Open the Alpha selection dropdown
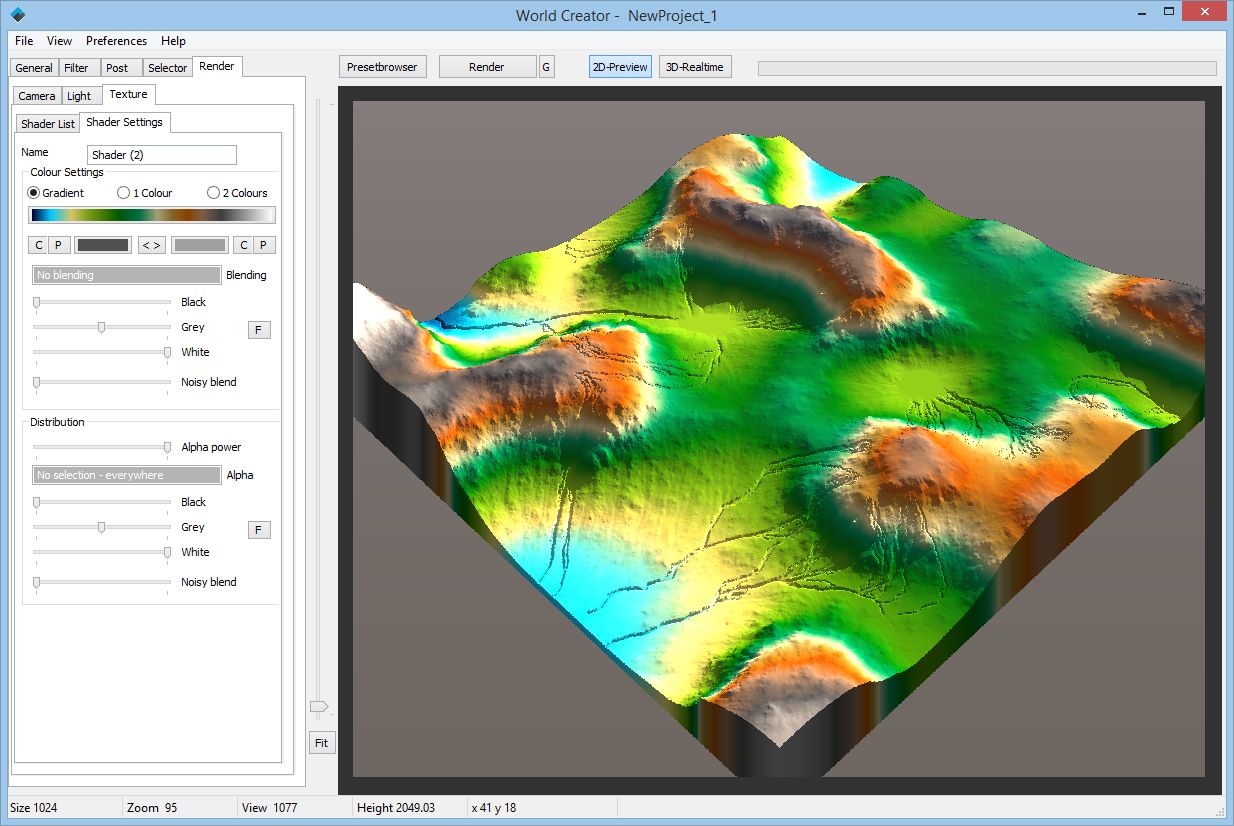1234x826 pixels. (125, 475)
